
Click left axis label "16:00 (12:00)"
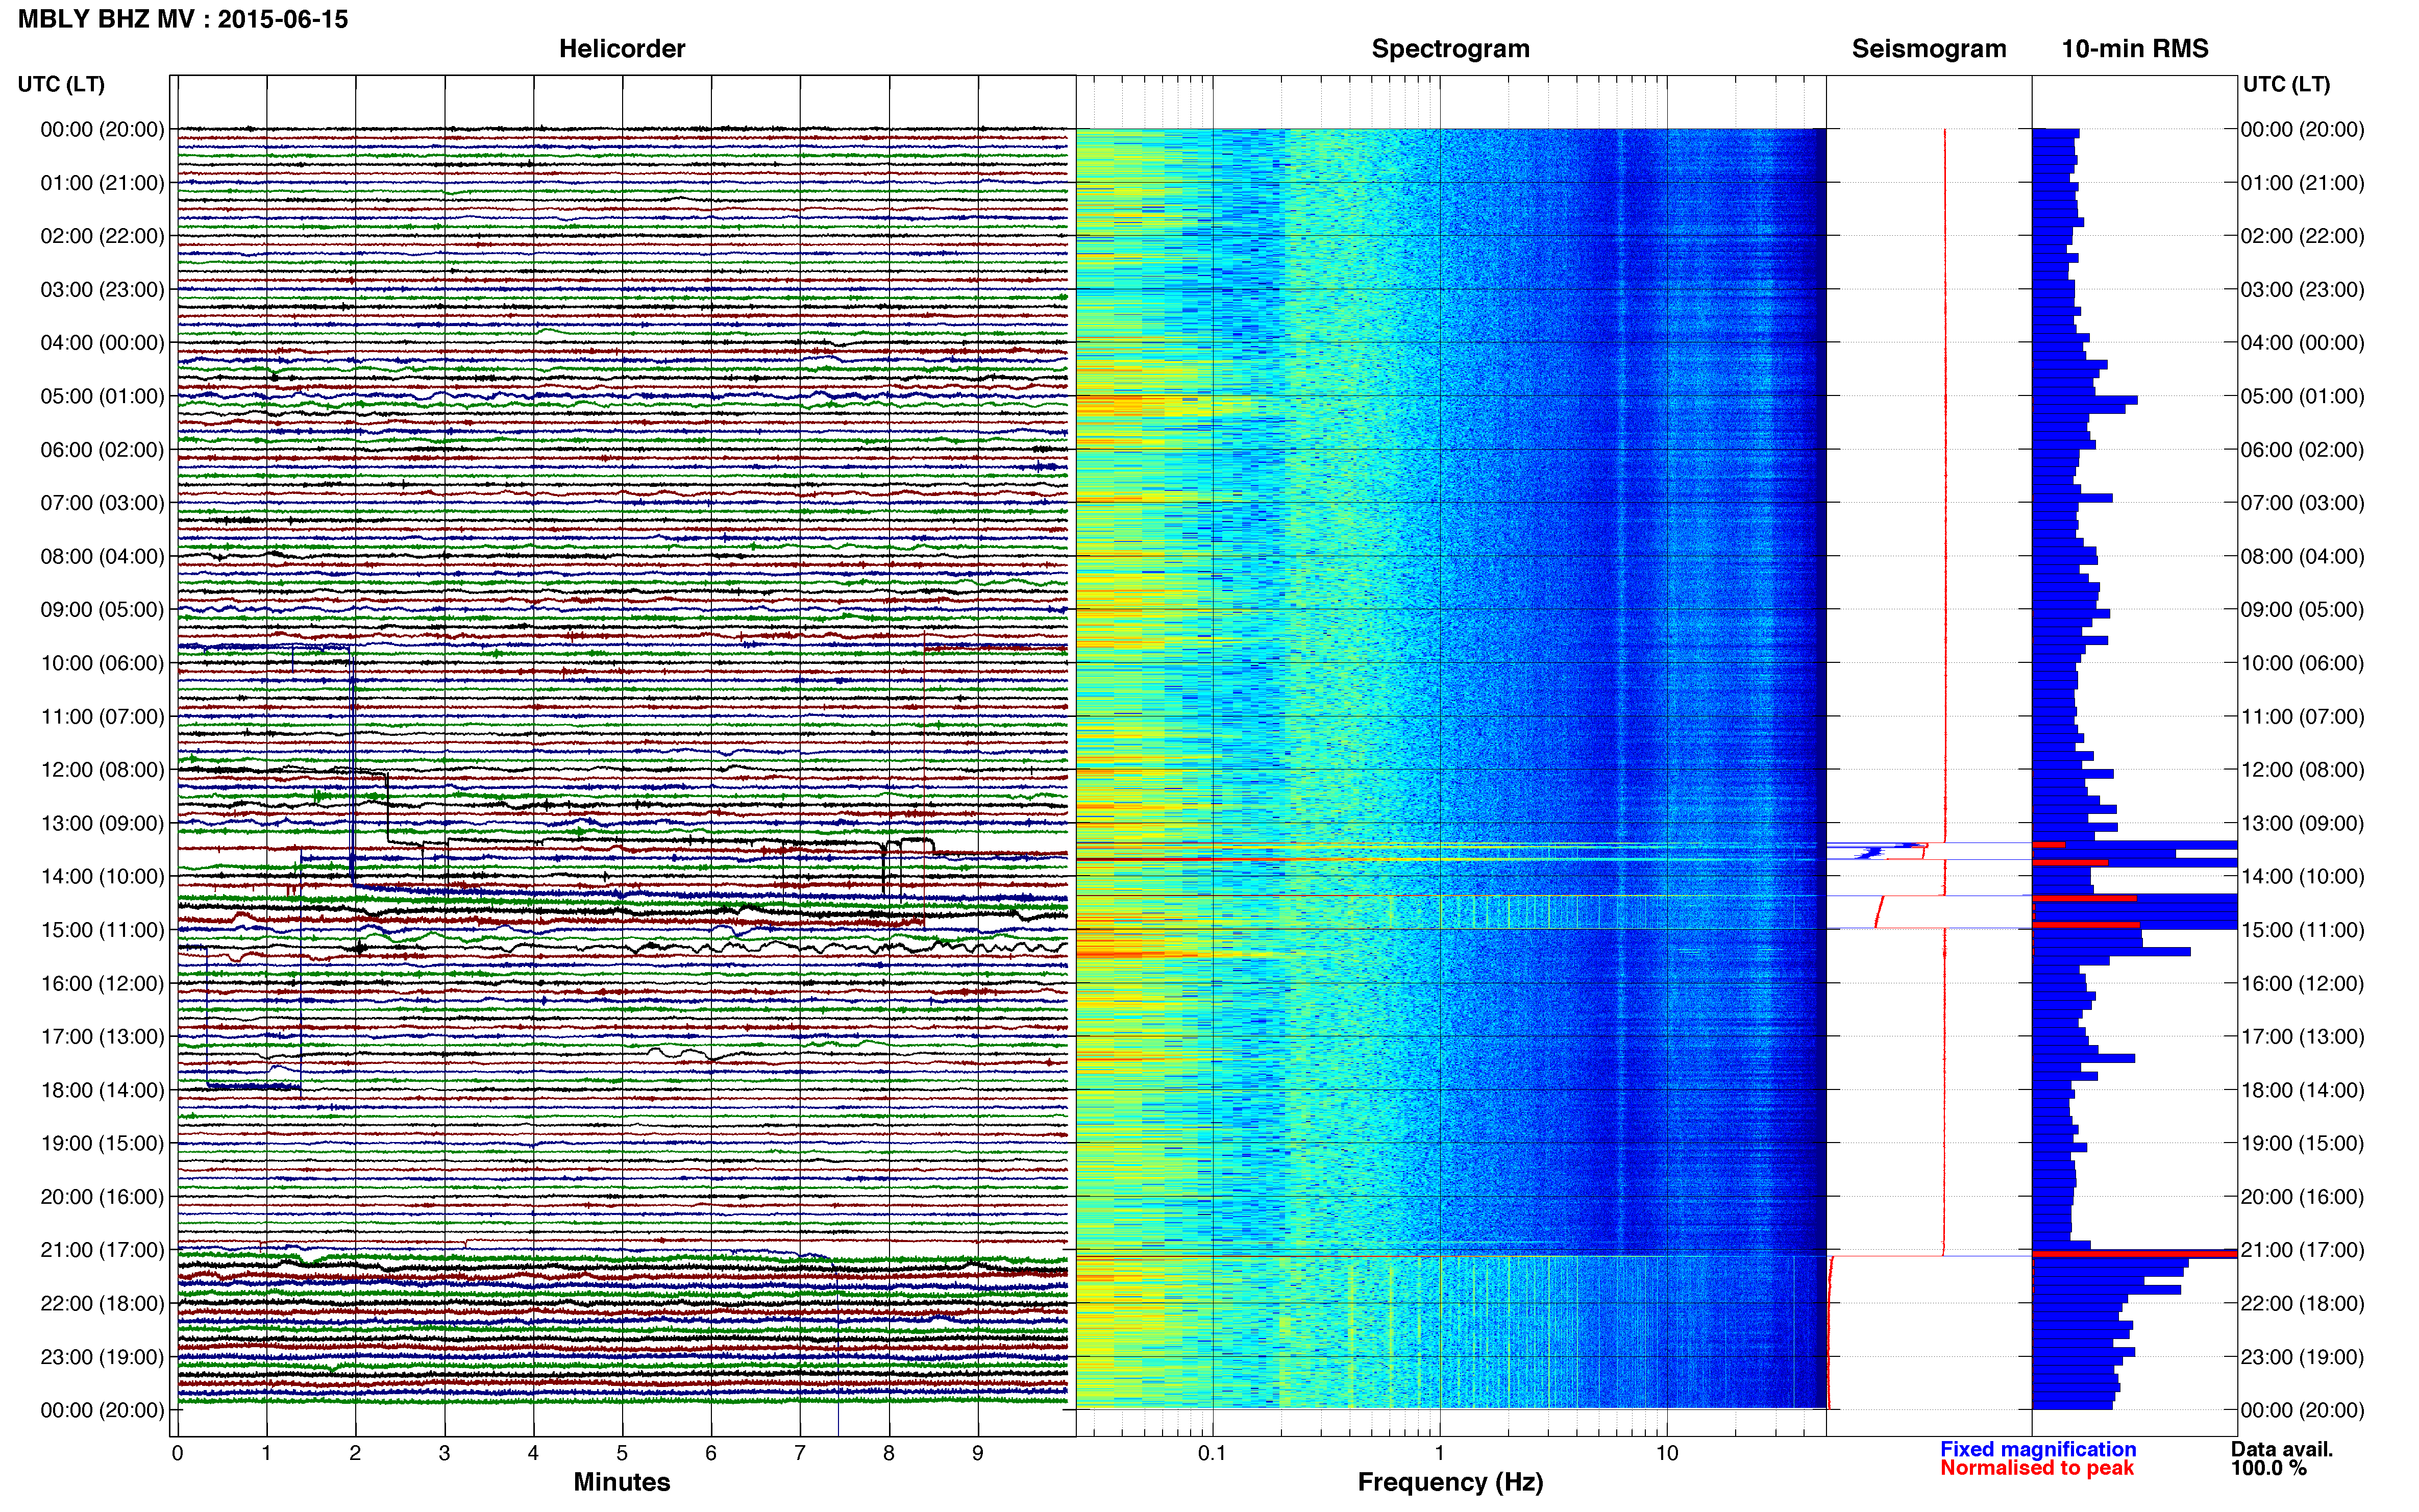point(102,983)
